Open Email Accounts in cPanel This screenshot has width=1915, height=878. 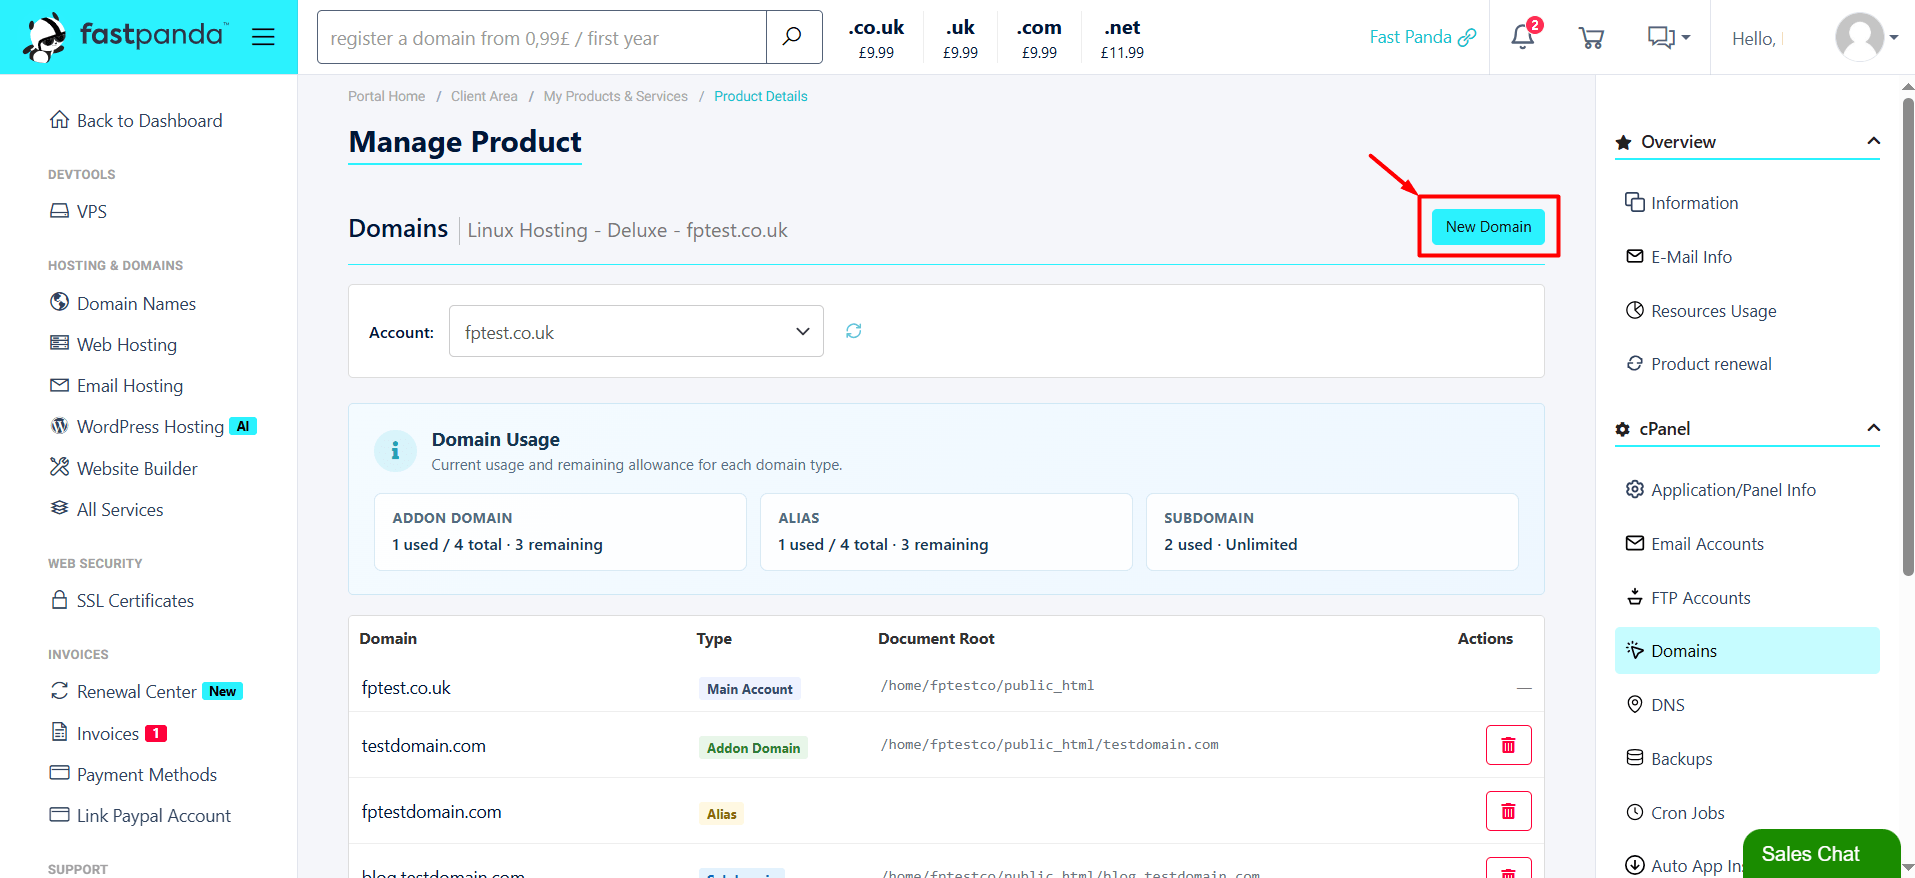coord(1695,544)
